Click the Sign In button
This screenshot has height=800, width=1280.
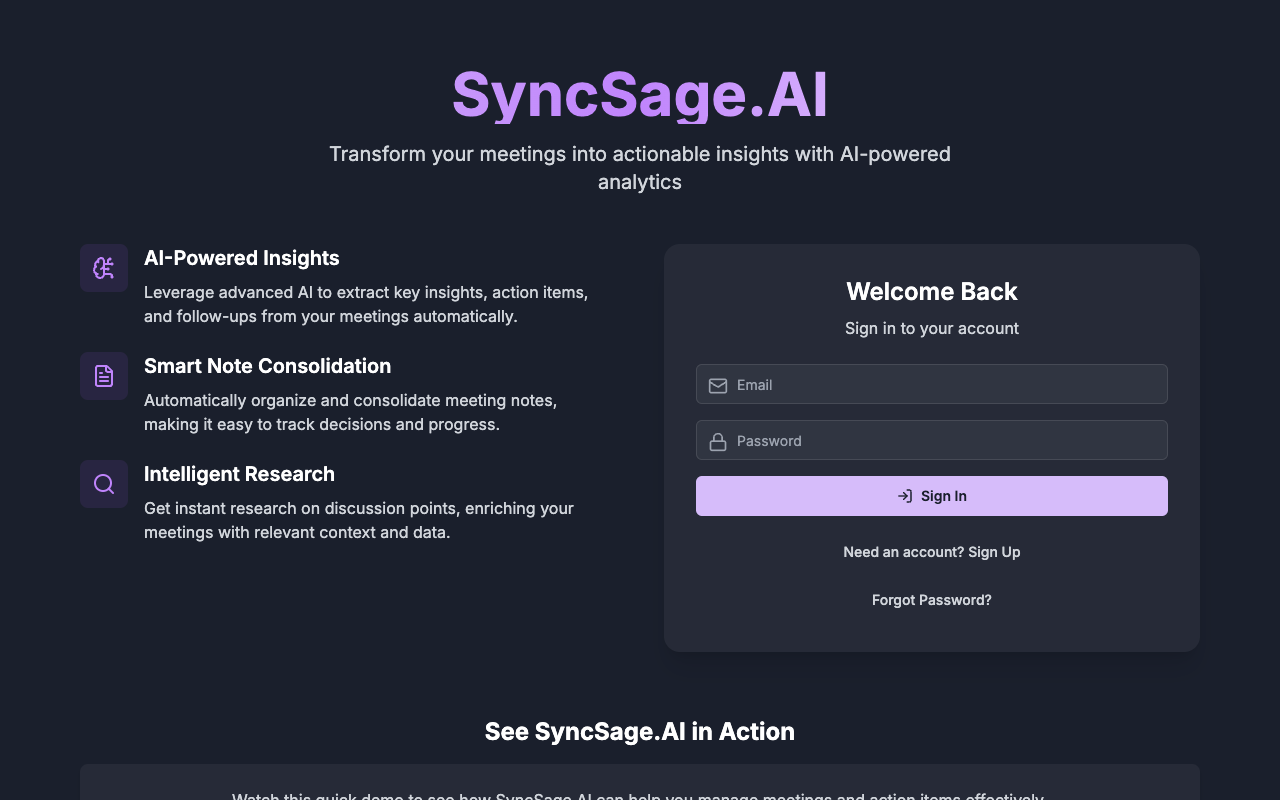click(x=932, y=496)
